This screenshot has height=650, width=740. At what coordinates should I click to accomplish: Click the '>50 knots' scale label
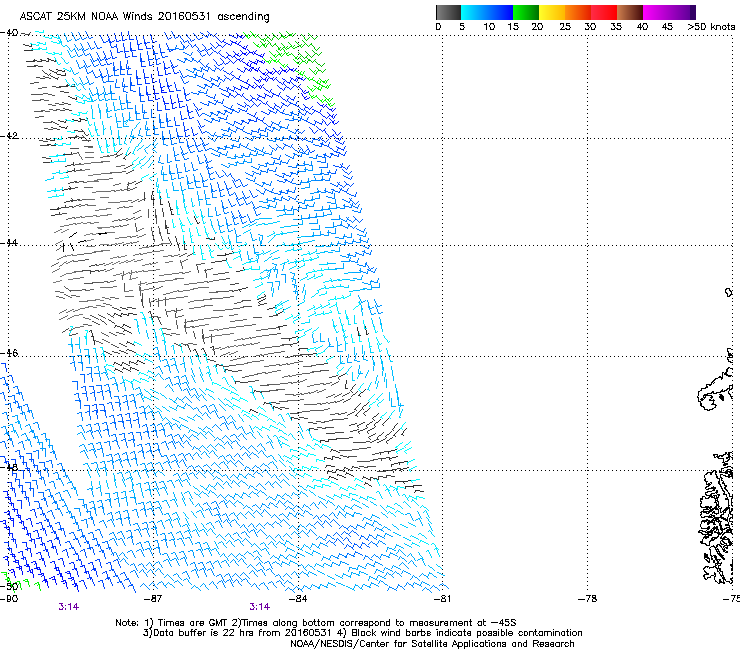click(711, 27)
